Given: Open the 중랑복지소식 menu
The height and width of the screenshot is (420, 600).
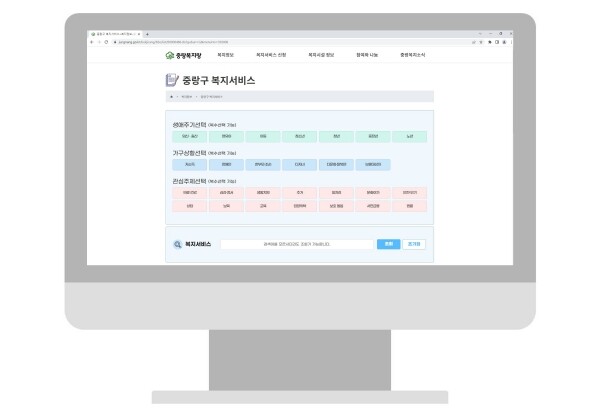Looking at the screenshot, I should pyautogui.click(x=412, y=55).
